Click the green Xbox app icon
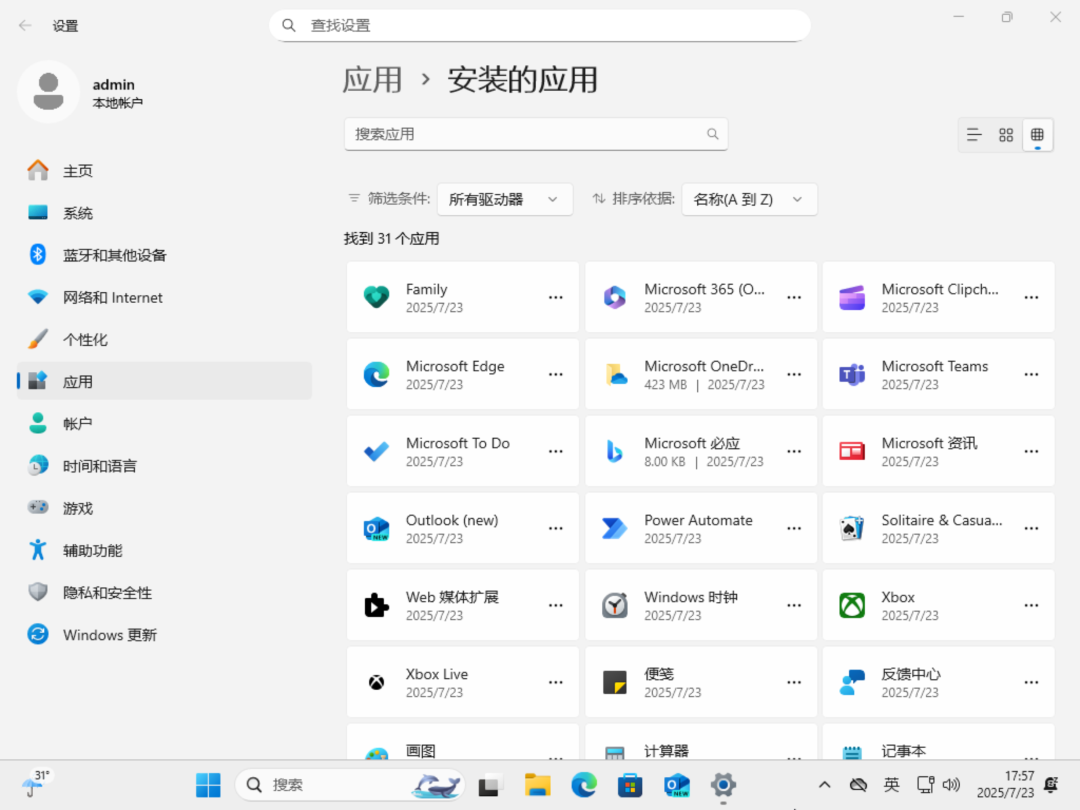The width and height of the screenshot is (1080, 810). point(852,605)
